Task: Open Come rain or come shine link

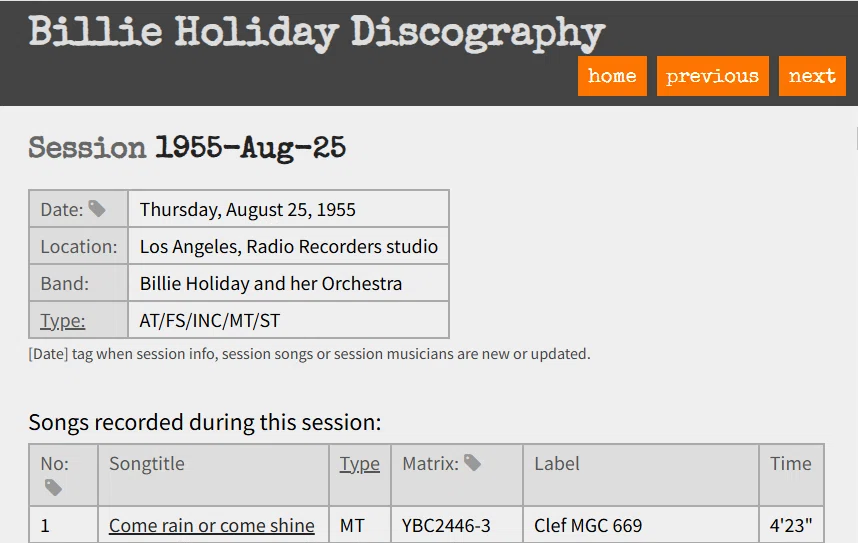Action: (212, 525)
